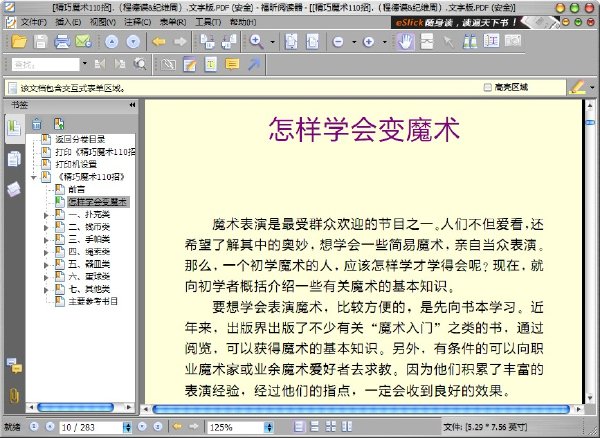
Task: Click the binoculars search icon
Action: coord(470,41)
